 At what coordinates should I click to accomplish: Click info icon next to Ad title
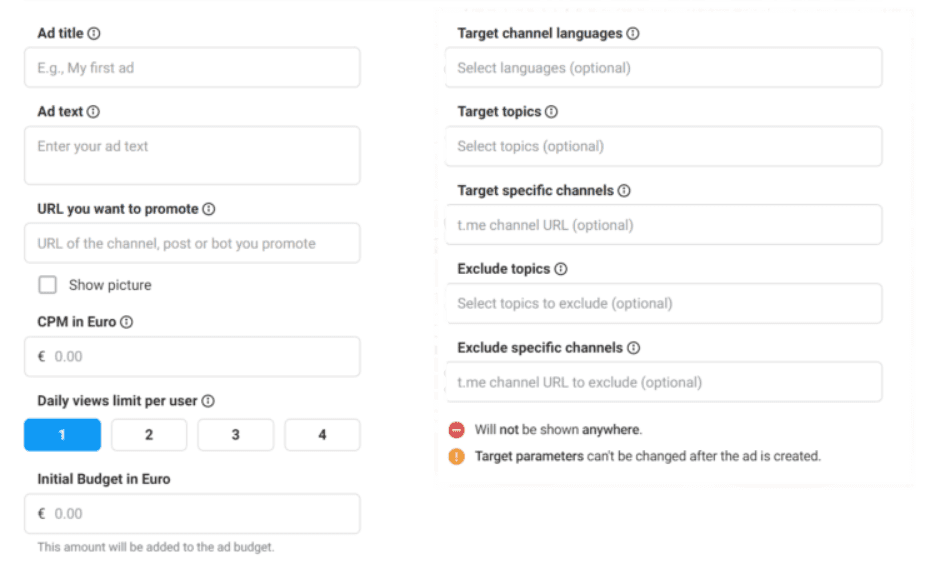(x=94, y=33)
